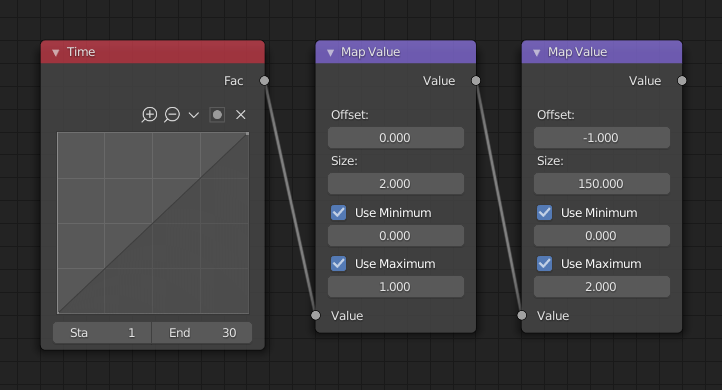The width and height of the screenshot is (722, 390).
Task: Select the first Map Value node header
Action: click(x=396, y=52)
